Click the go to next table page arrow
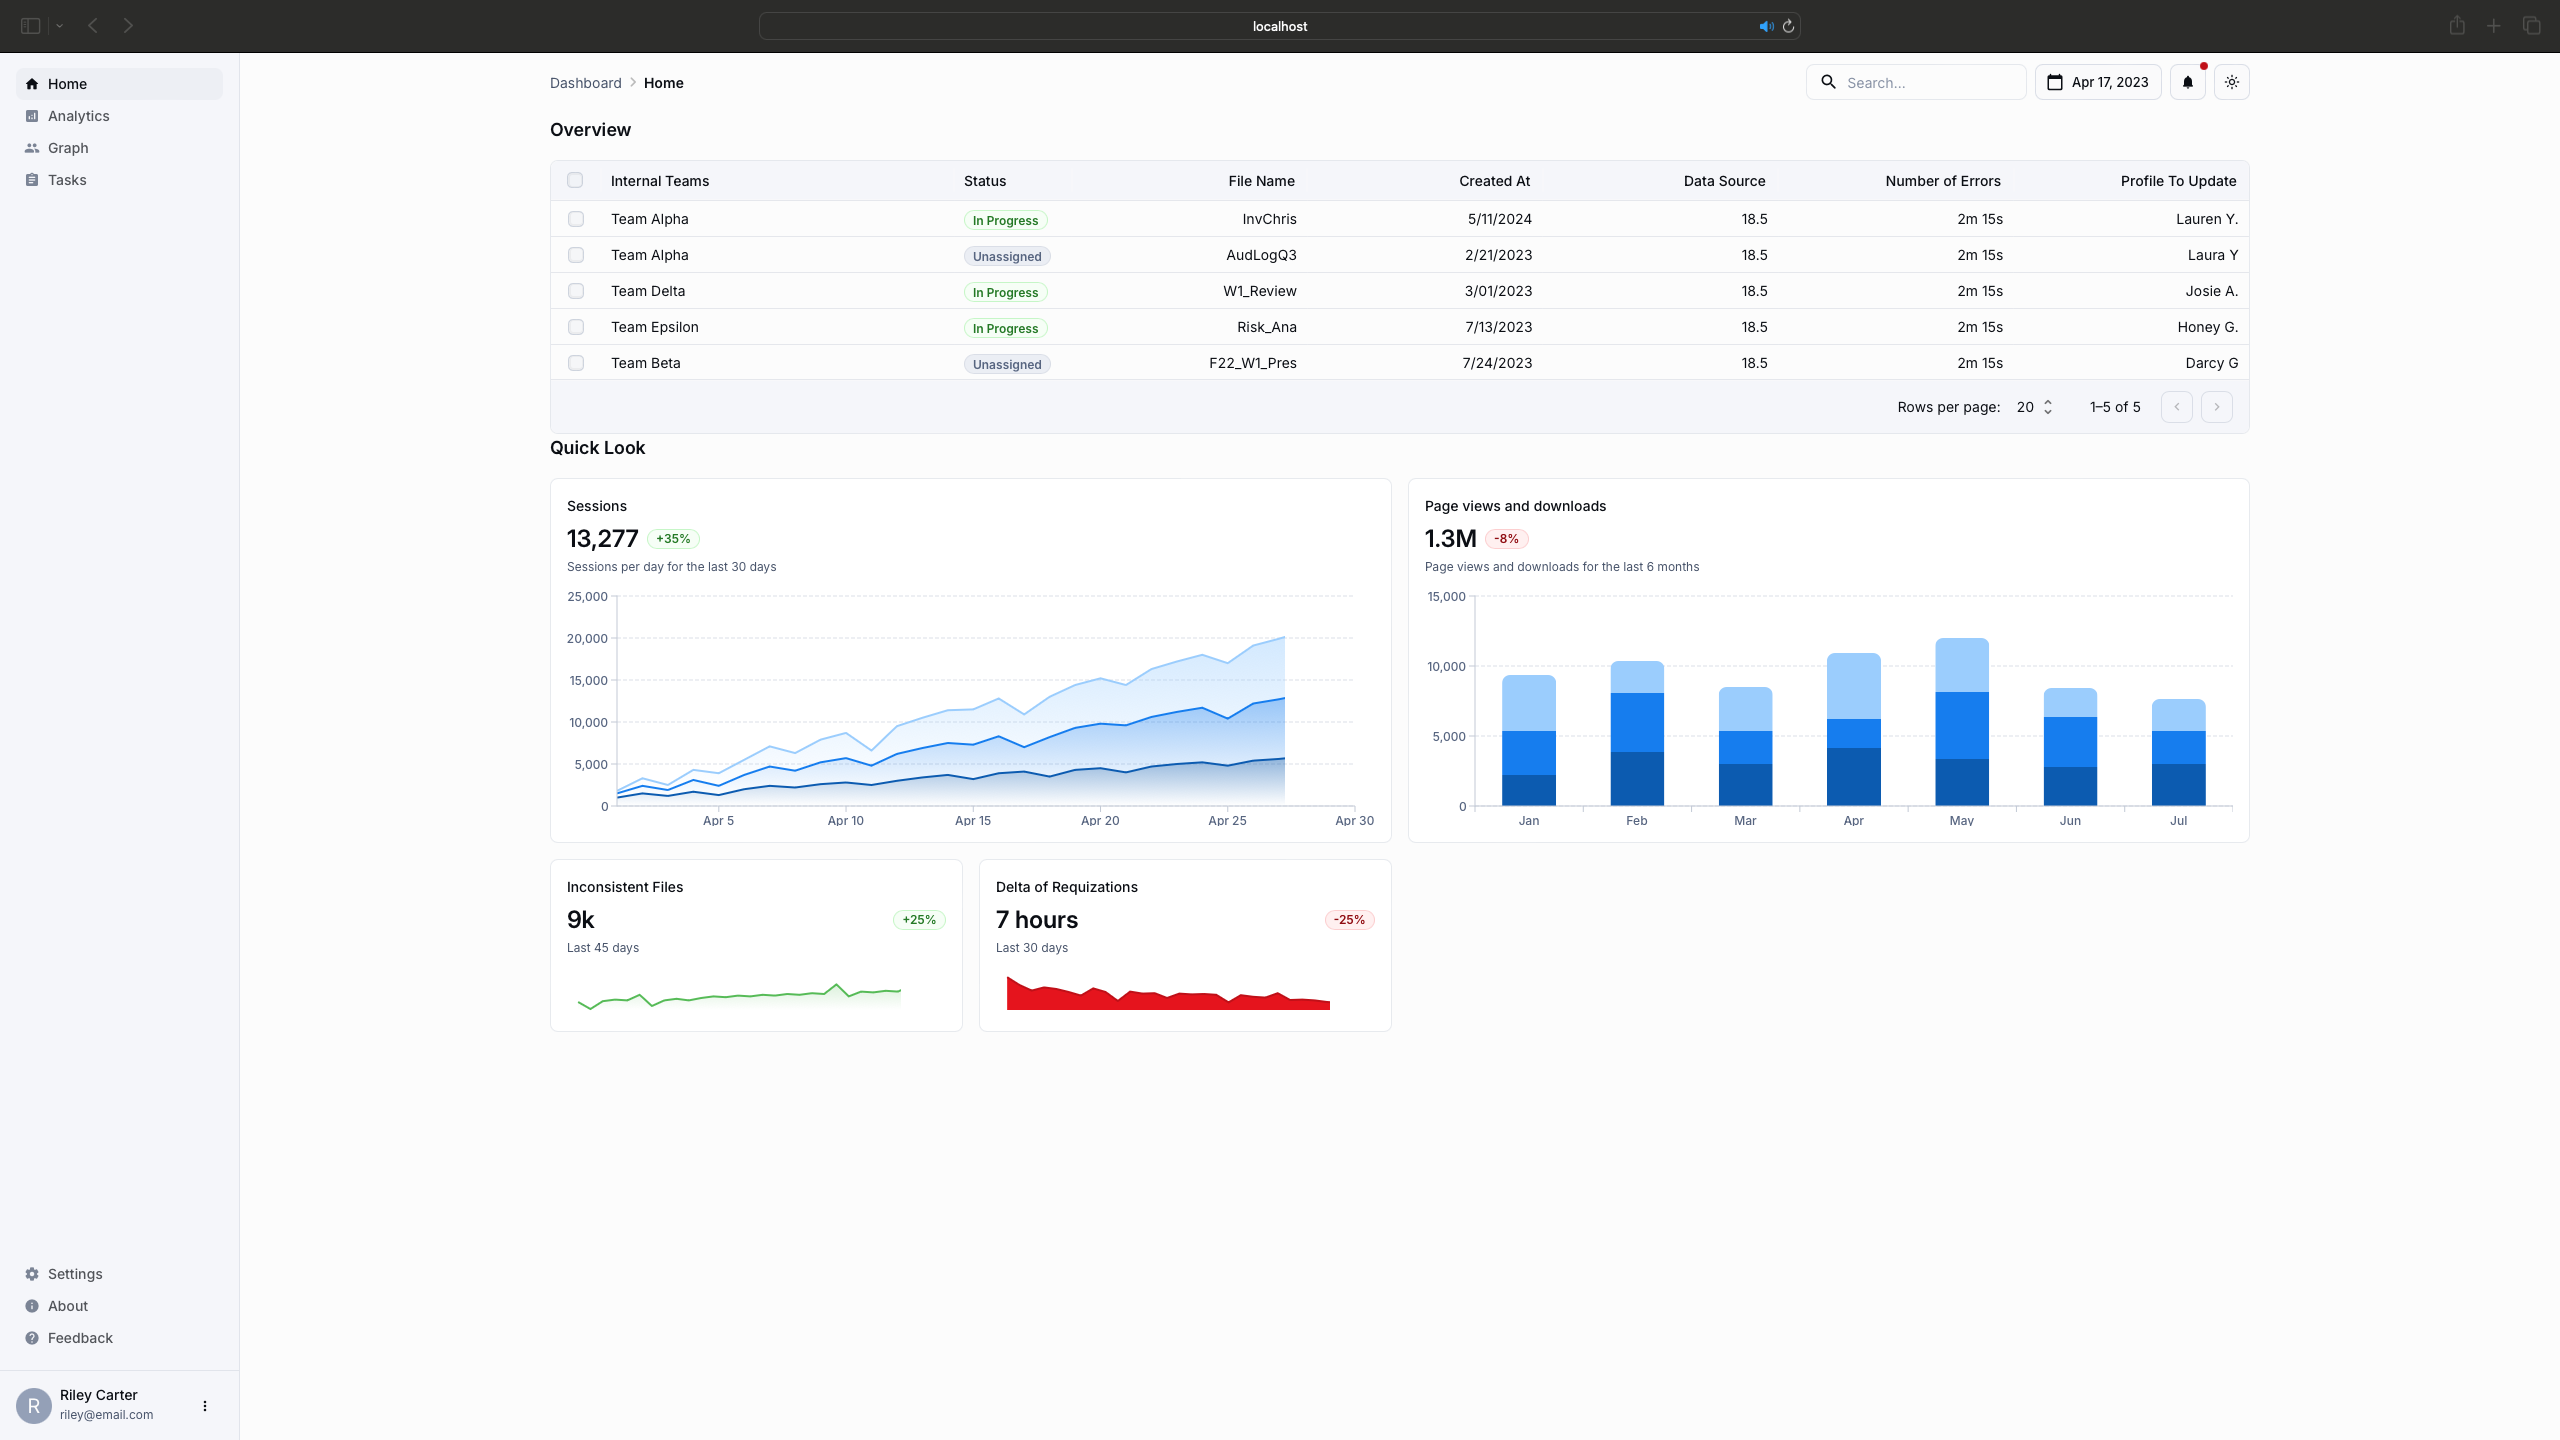Image resolution: width=2560 pixels, height=1440 pixels. (x=2216, y=407)
